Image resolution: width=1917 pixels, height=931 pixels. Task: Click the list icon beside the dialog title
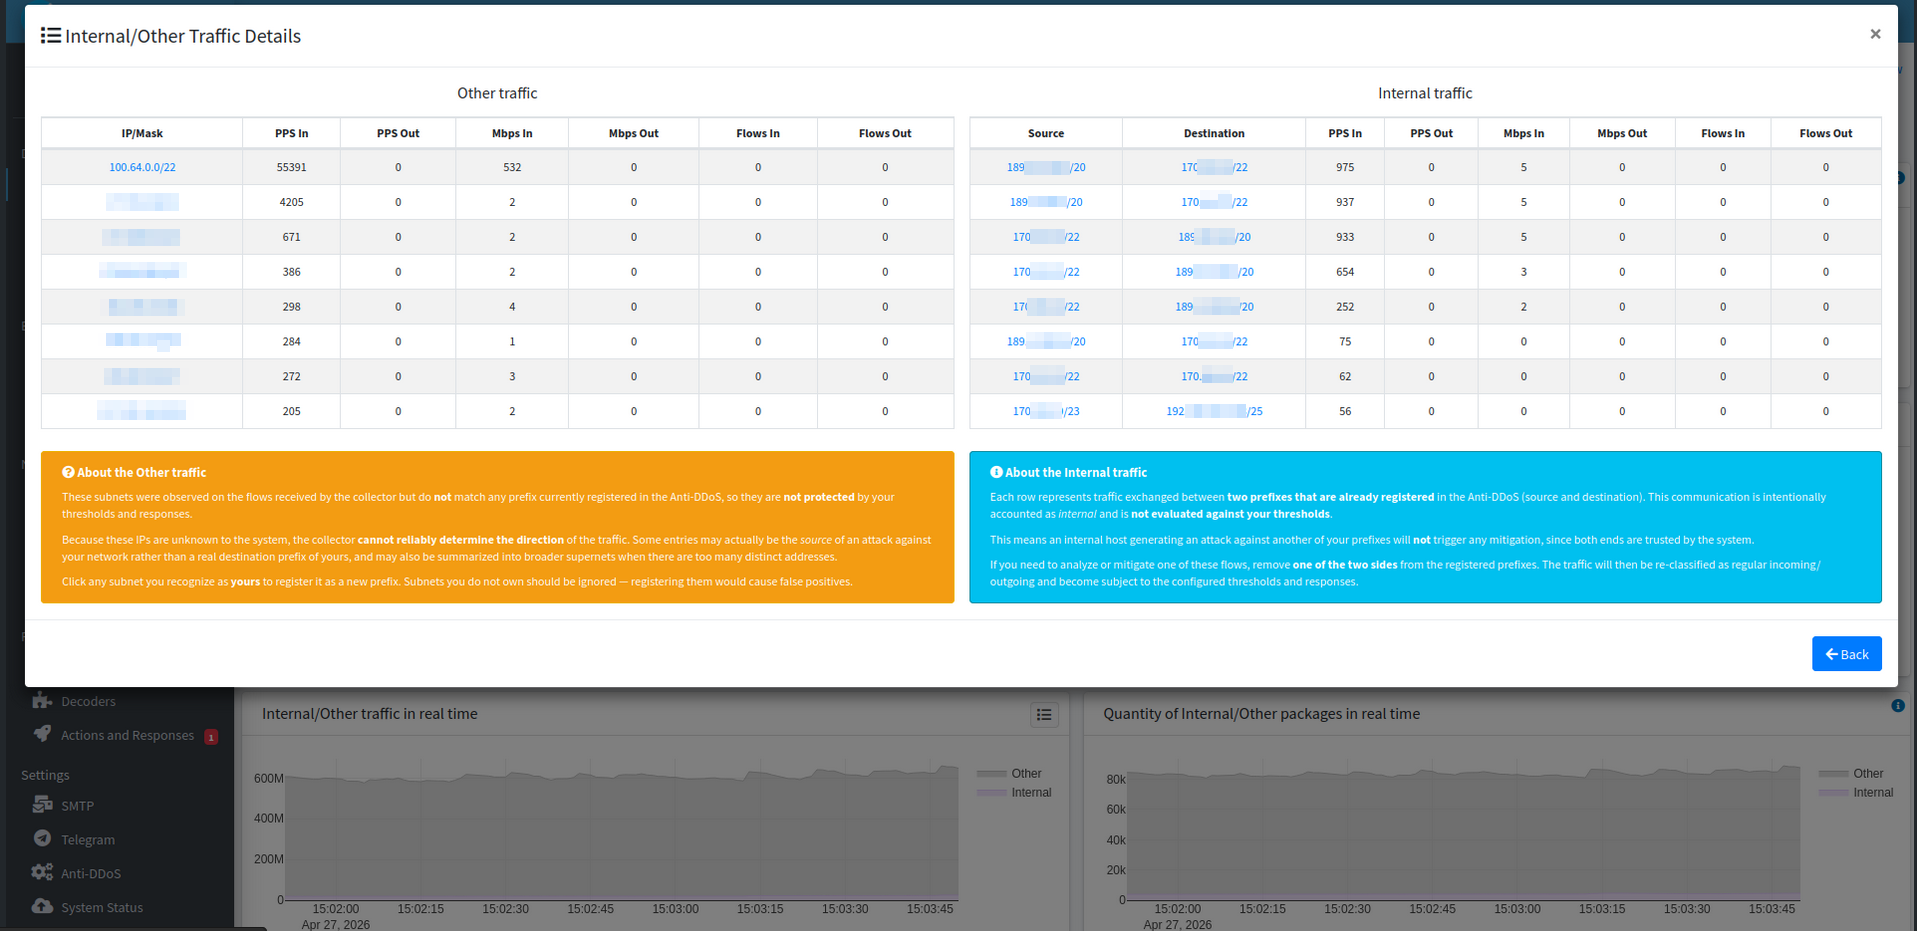tap(50, 36)
